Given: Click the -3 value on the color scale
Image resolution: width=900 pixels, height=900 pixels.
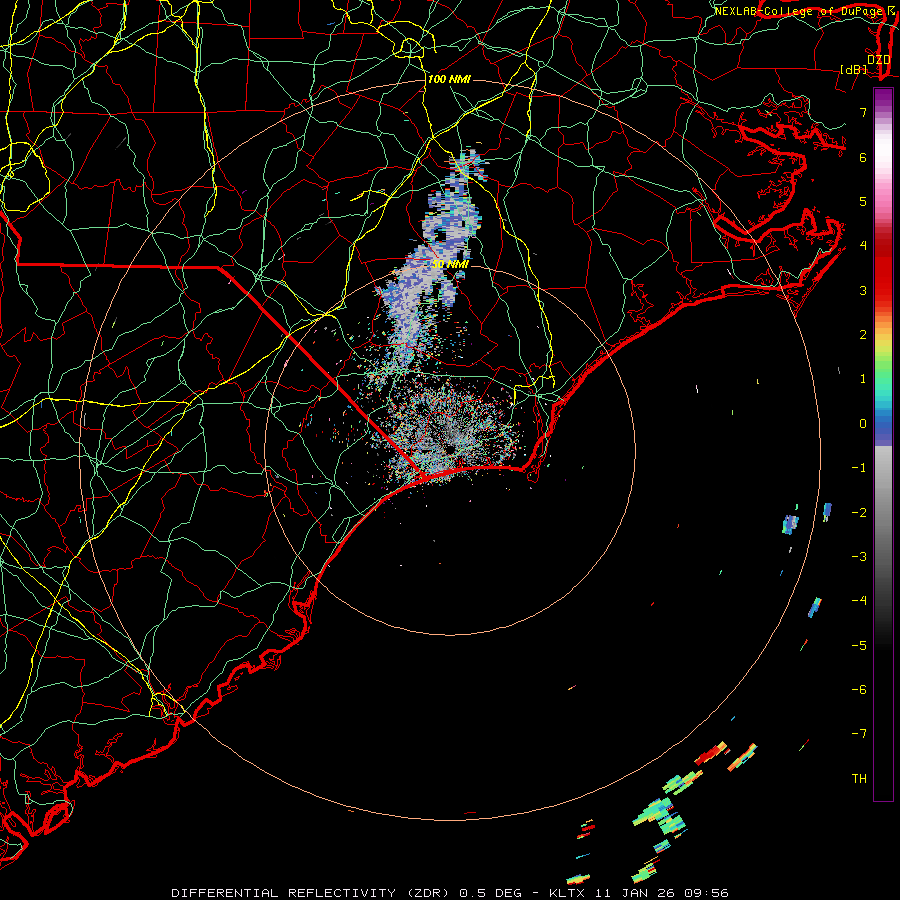Looking at the screenshot, I should [859, 557].
